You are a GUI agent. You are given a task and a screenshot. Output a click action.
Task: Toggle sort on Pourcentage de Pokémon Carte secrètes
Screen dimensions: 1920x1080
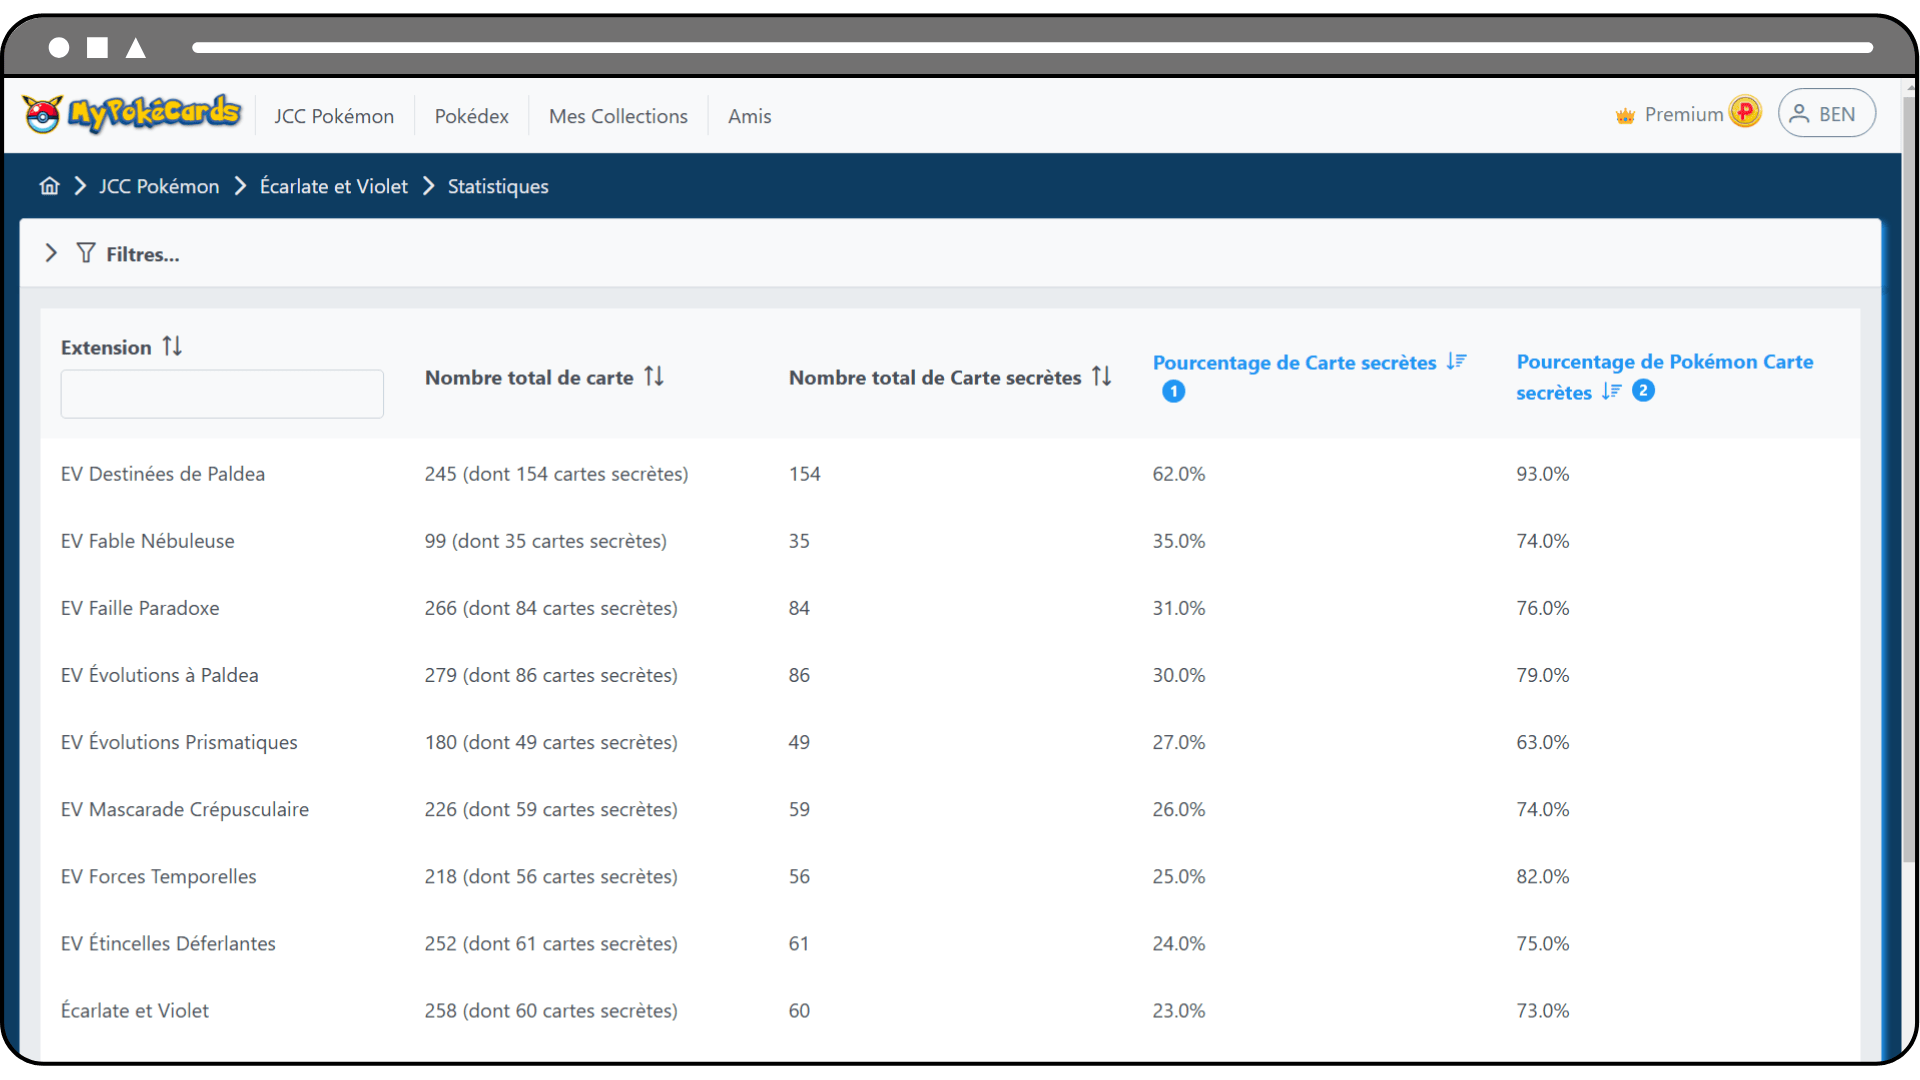[1611, 391]
